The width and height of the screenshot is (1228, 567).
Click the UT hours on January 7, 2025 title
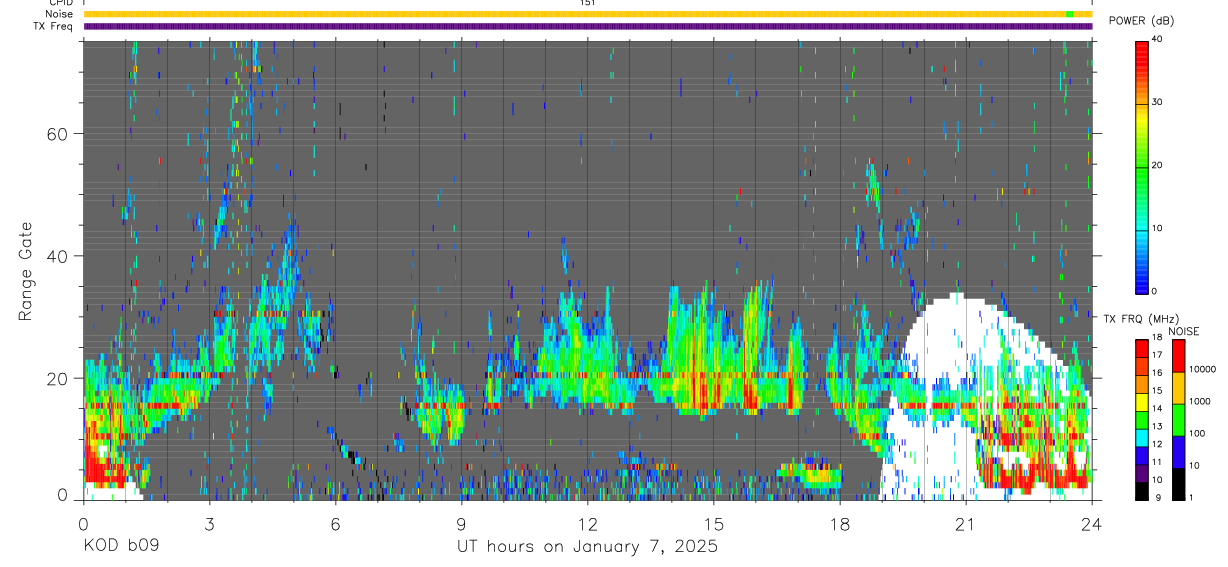point(588,547)
